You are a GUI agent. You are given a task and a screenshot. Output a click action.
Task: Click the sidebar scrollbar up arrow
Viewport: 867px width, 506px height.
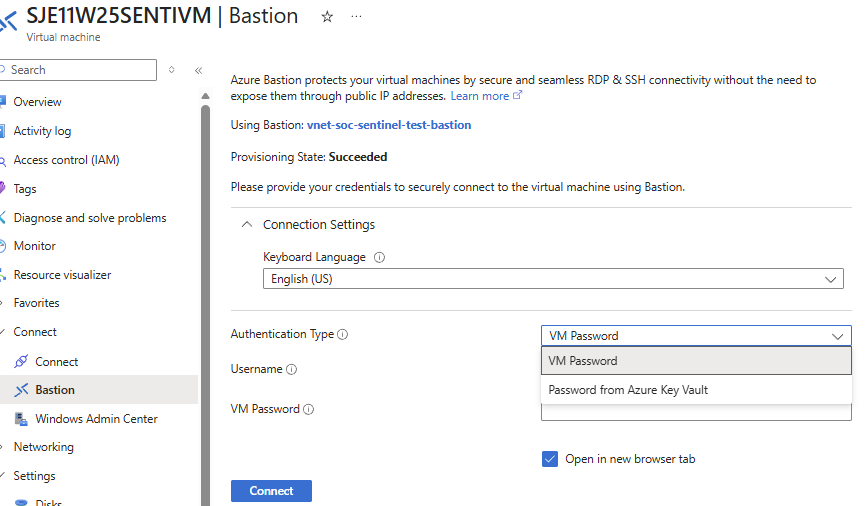[x=206, y=96]
